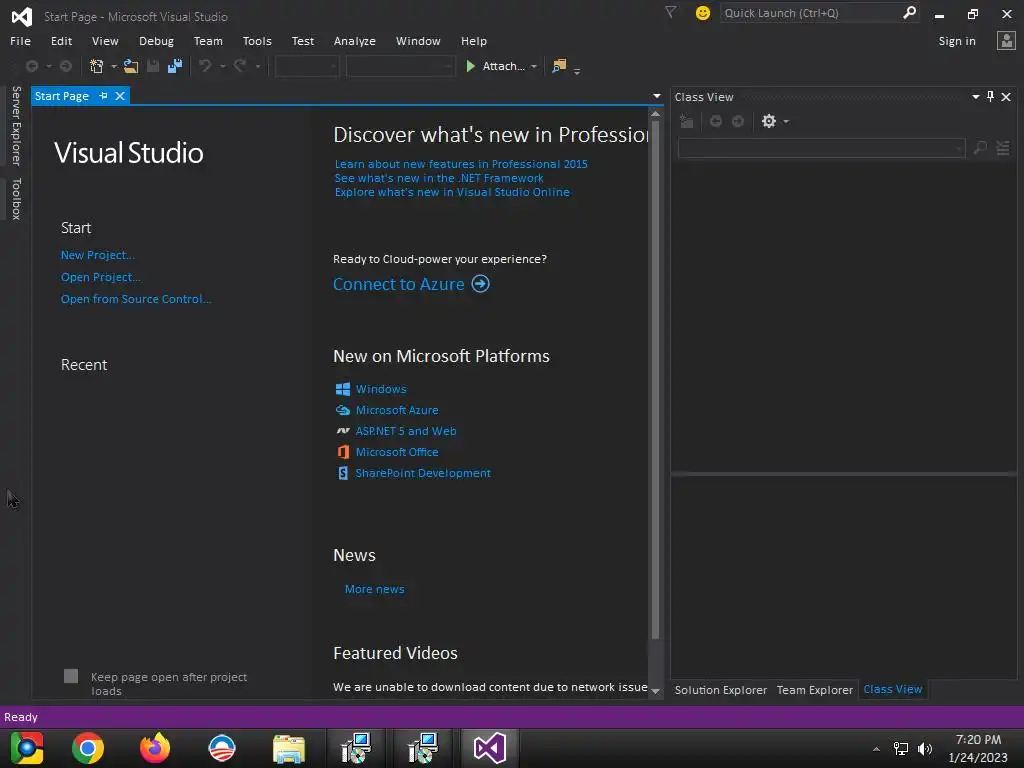The height and width of the screenshot is (768, 1024).
Task: Open the document tab list dropdown arrow
Action: coord(656,97)
